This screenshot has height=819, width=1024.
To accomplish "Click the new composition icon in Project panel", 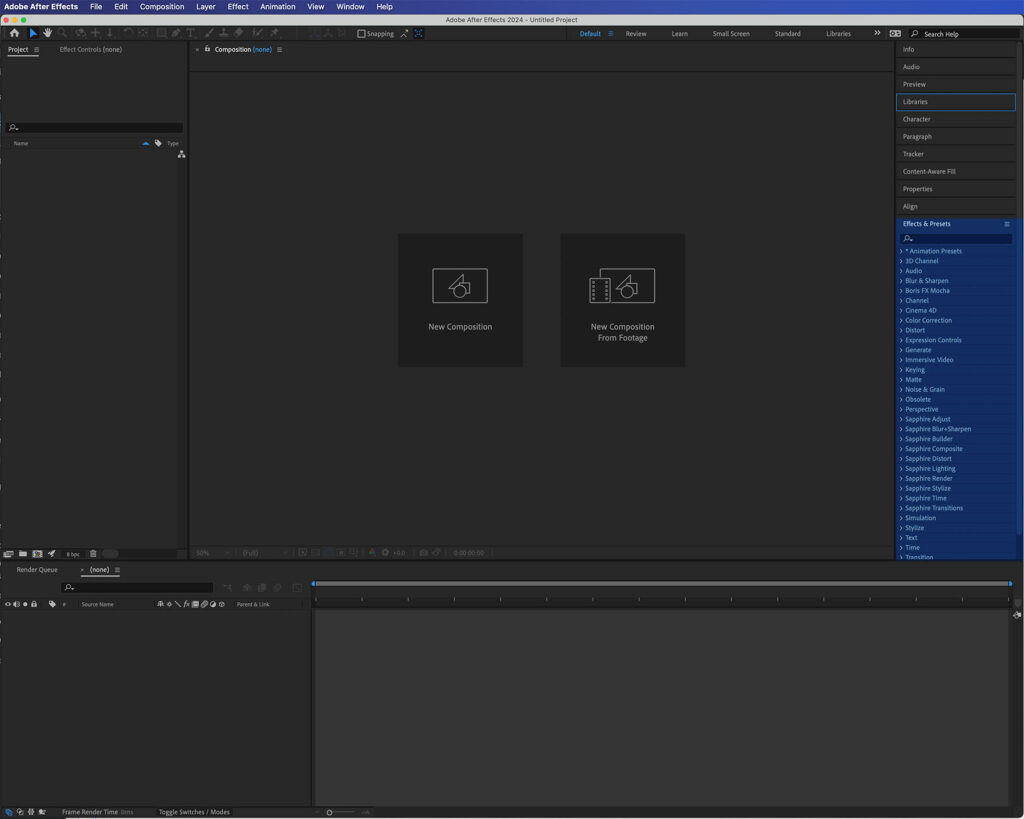I will point(37,553).
